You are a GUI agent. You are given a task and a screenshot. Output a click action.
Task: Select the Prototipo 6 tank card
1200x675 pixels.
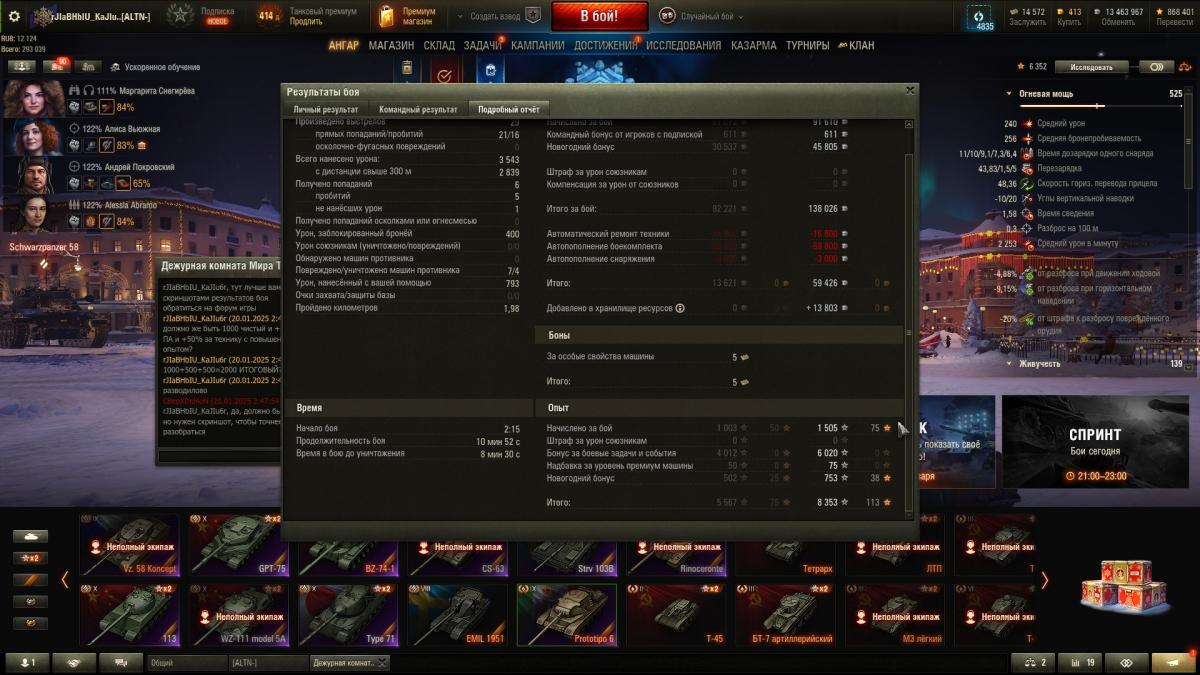click(x=566, y=614)
